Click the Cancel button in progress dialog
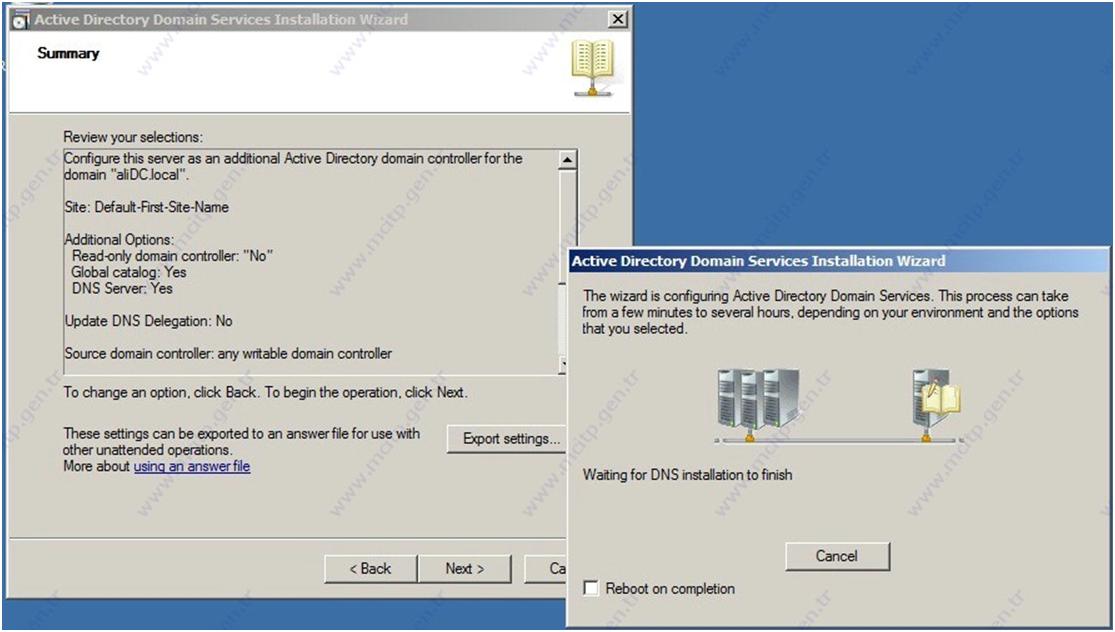 click(x=837, y=556)
